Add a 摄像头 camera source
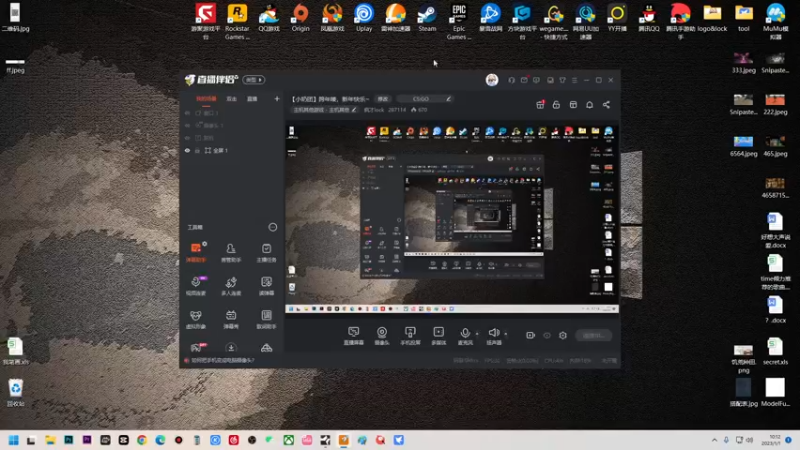The height and width of the screenshot is (450, 800). click(382, 335)
